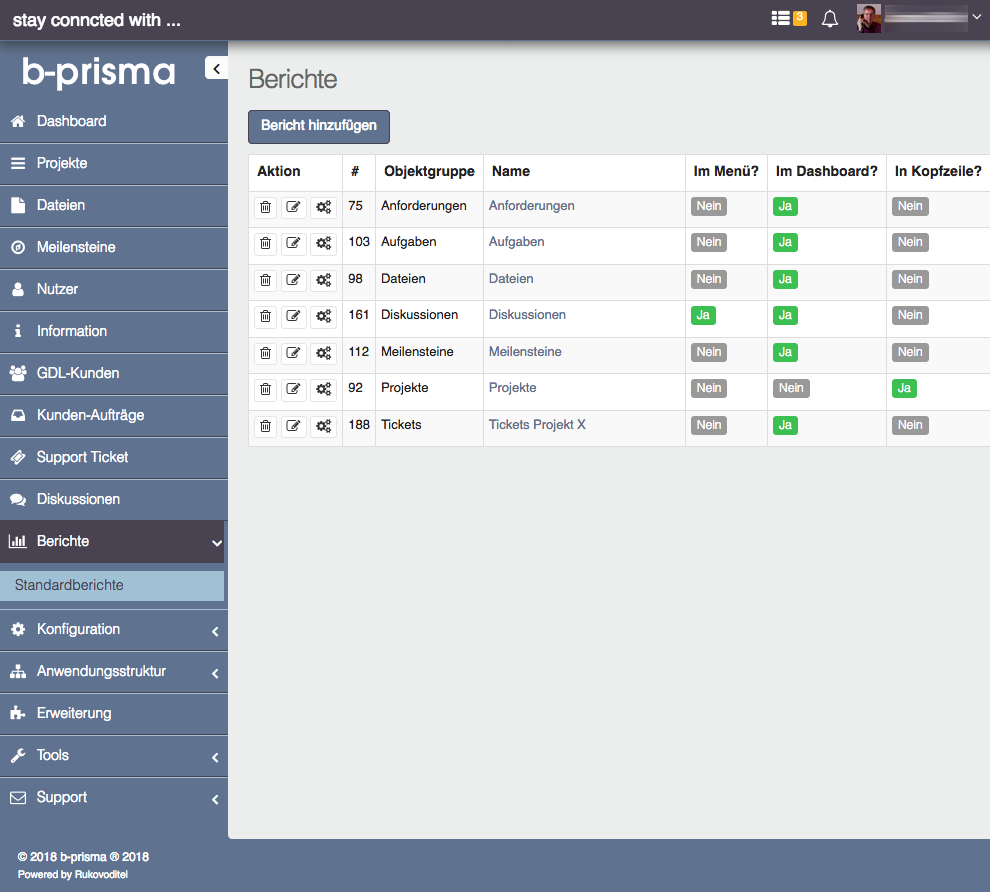
Task: Click the edit icon for Aufgaben report
Action: tap(293, 243)
